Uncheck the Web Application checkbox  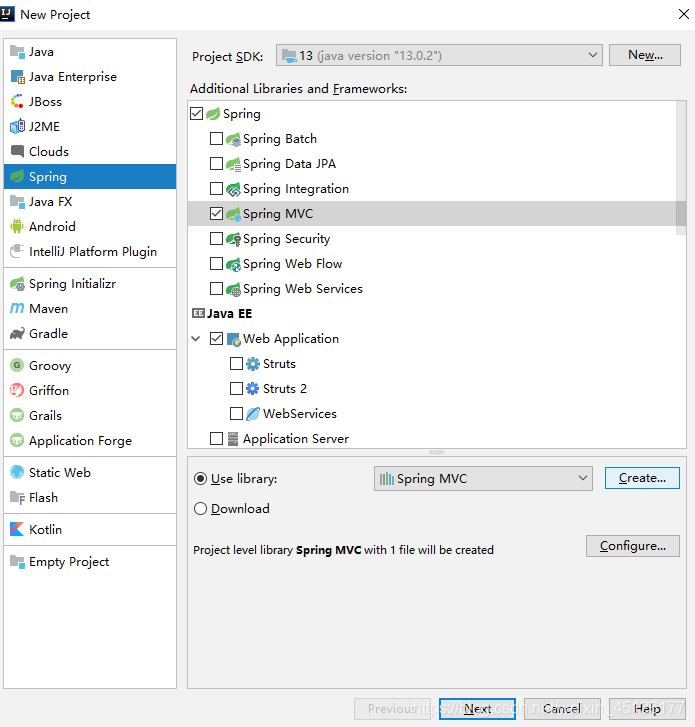coord(217,338)
